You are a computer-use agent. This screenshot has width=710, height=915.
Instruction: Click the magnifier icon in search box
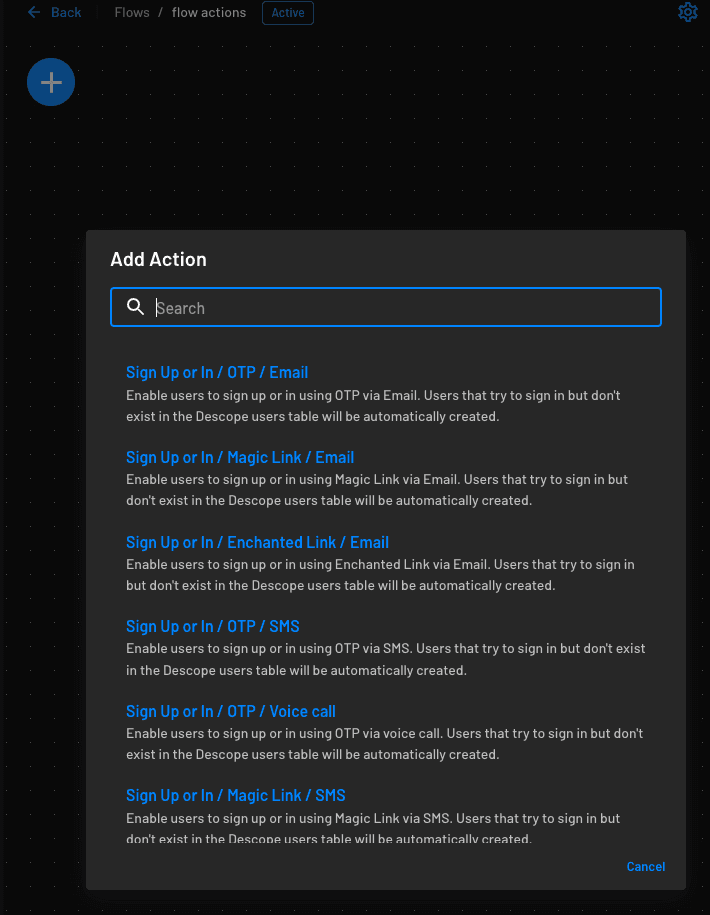coord(135,306)
